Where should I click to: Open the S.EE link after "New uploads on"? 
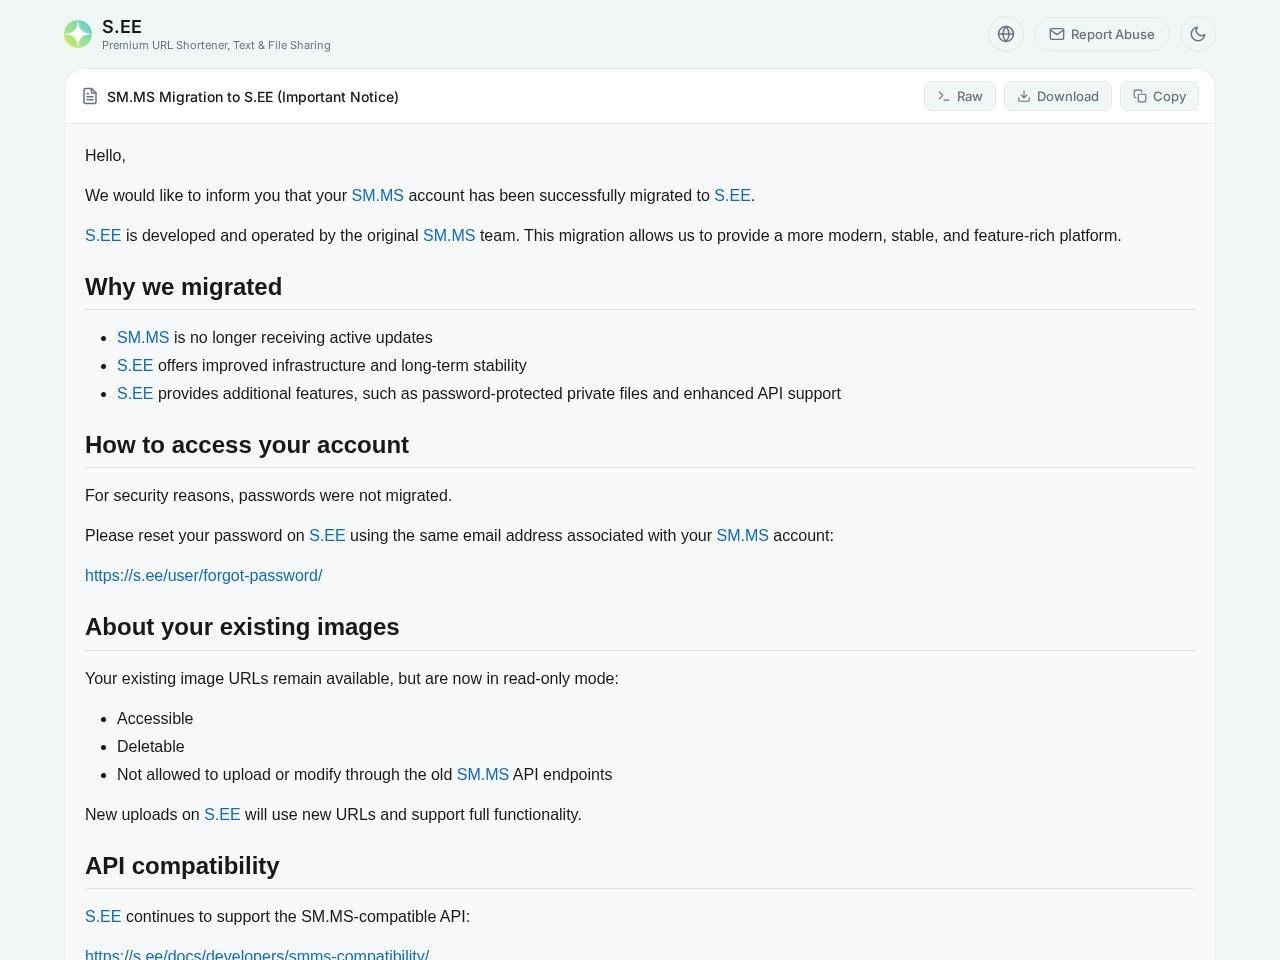pyautogui.click(x=222, y=815)
